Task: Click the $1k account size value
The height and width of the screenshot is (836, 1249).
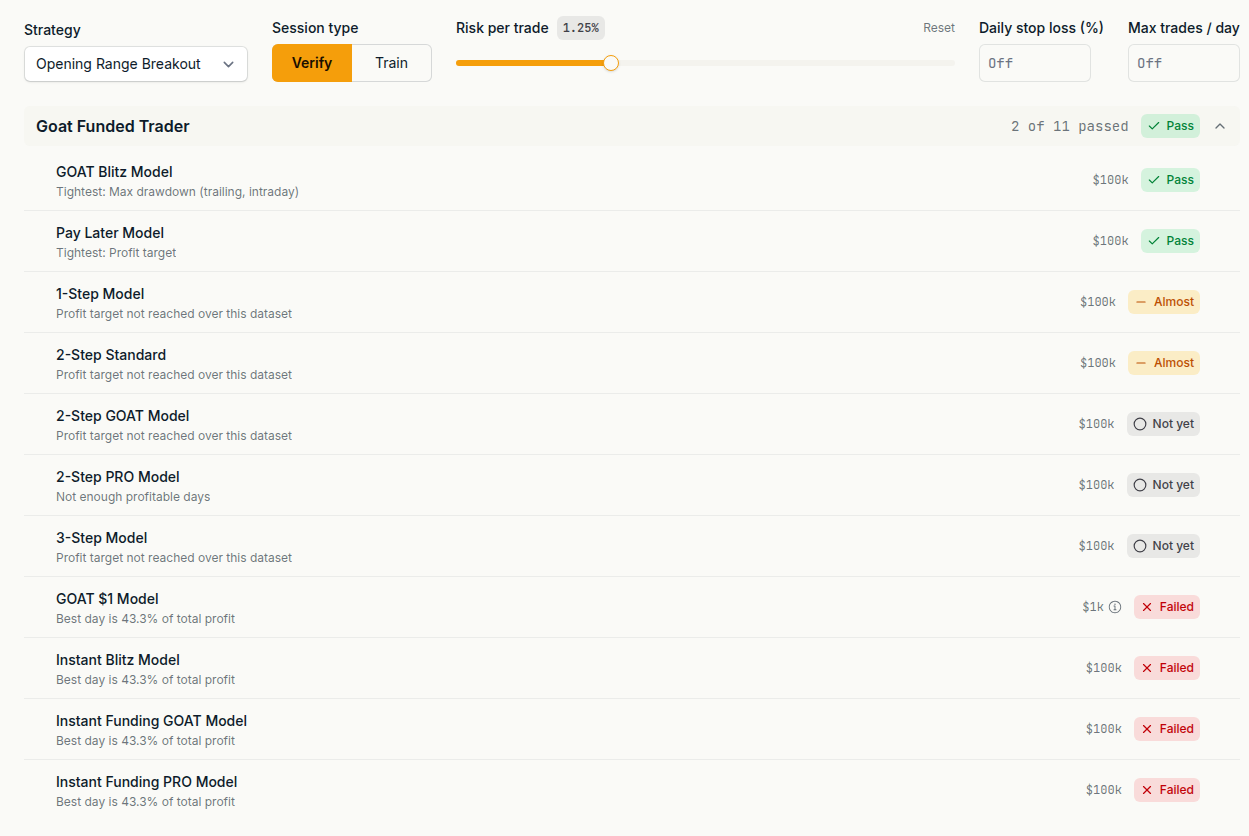Action: click(1092, 607)
